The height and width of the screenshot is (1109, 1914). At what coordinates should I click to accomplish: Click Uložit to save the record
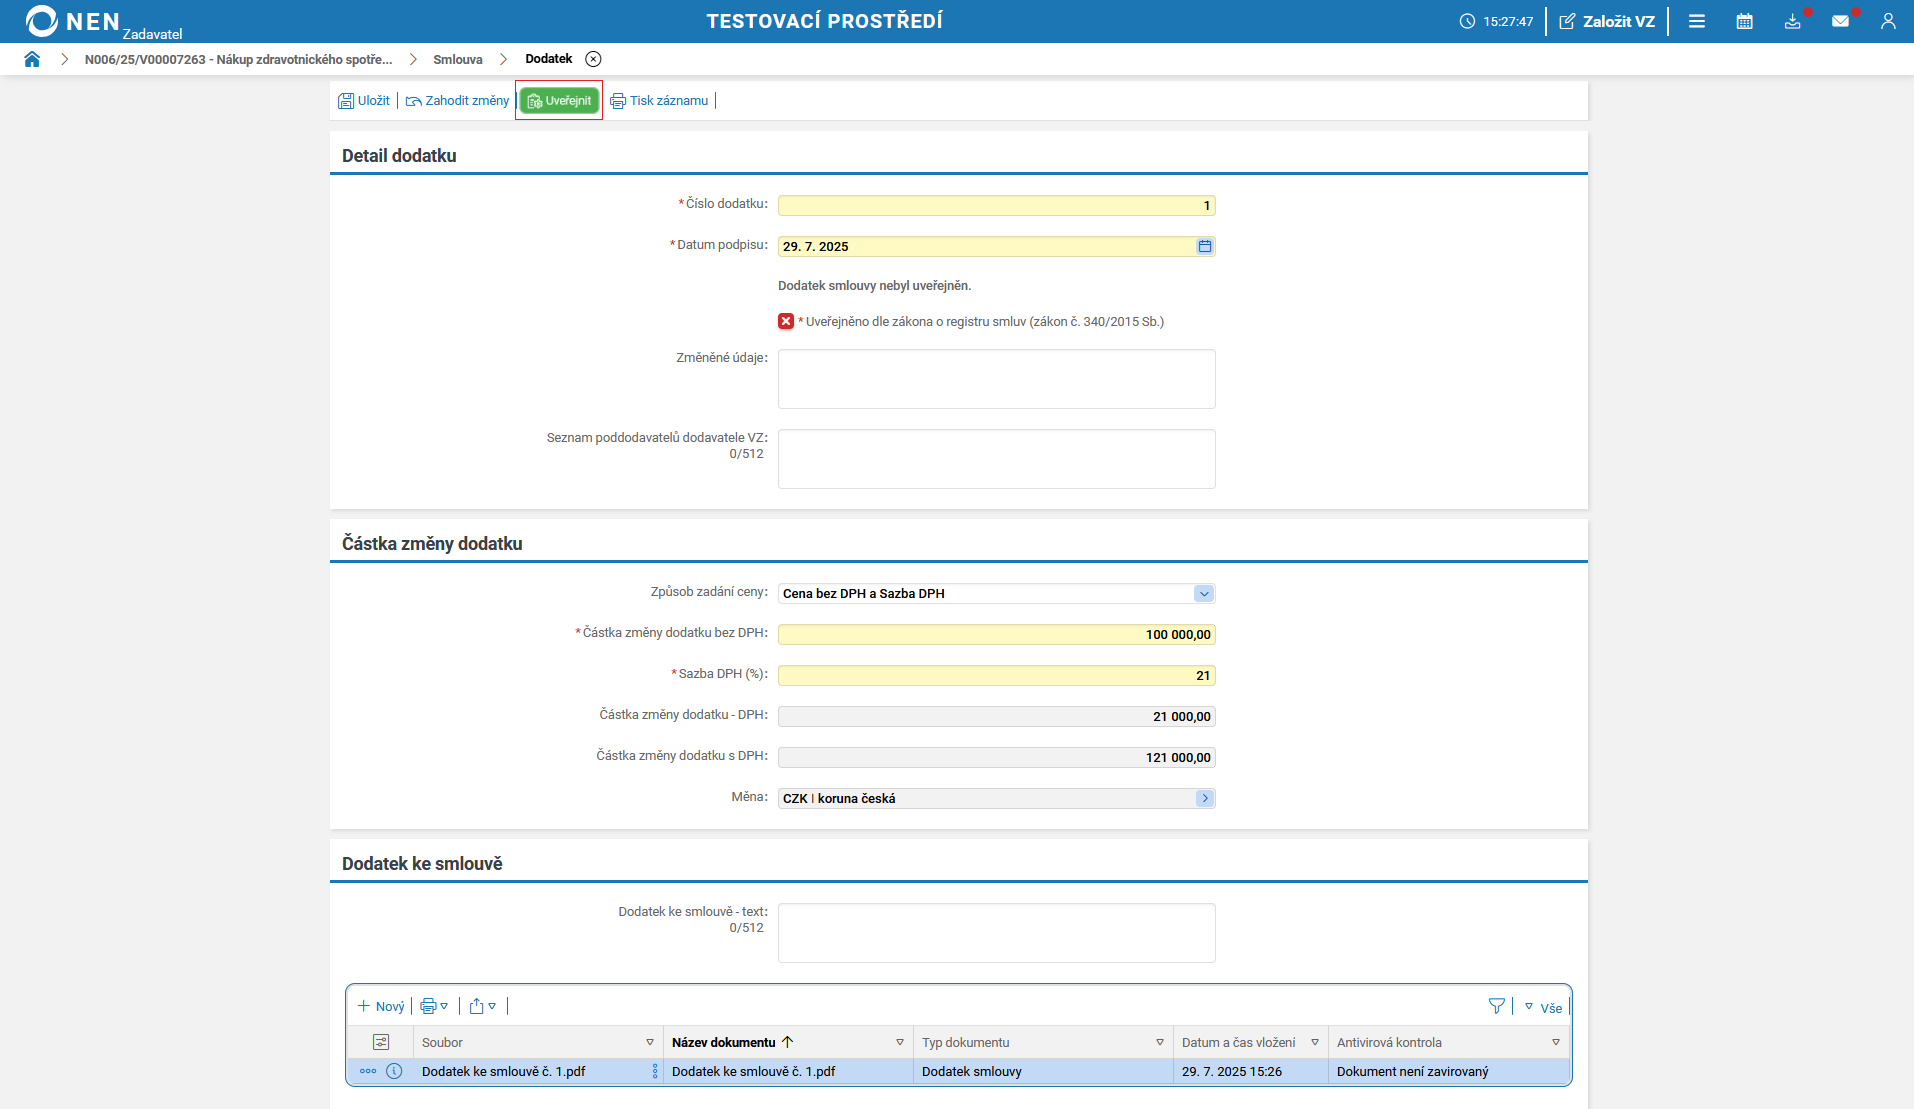coord(364,100)
